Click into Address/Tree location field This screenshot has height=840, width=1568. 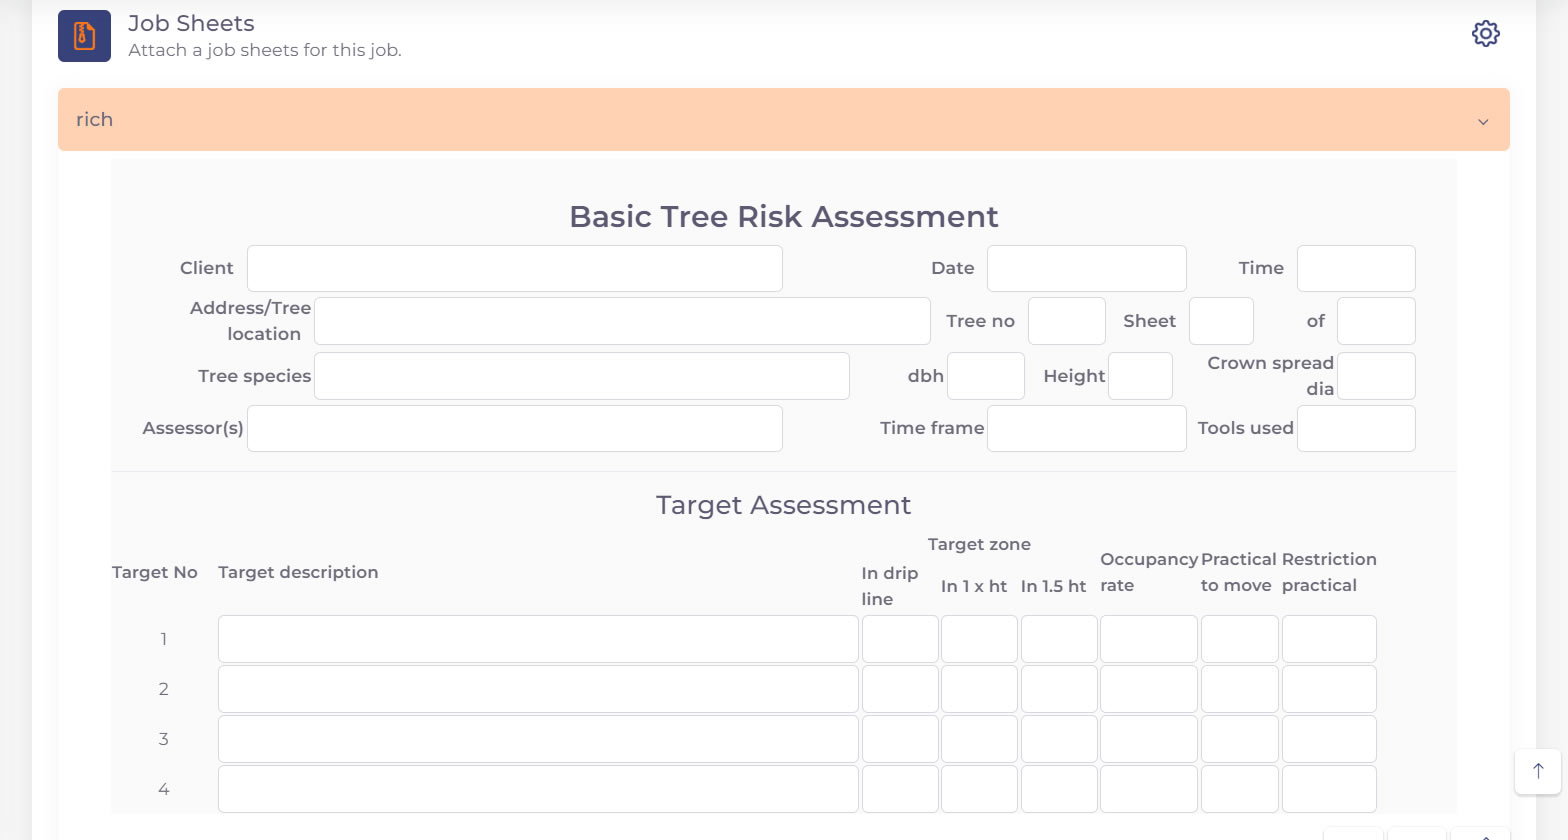click(x=621, y=321)
